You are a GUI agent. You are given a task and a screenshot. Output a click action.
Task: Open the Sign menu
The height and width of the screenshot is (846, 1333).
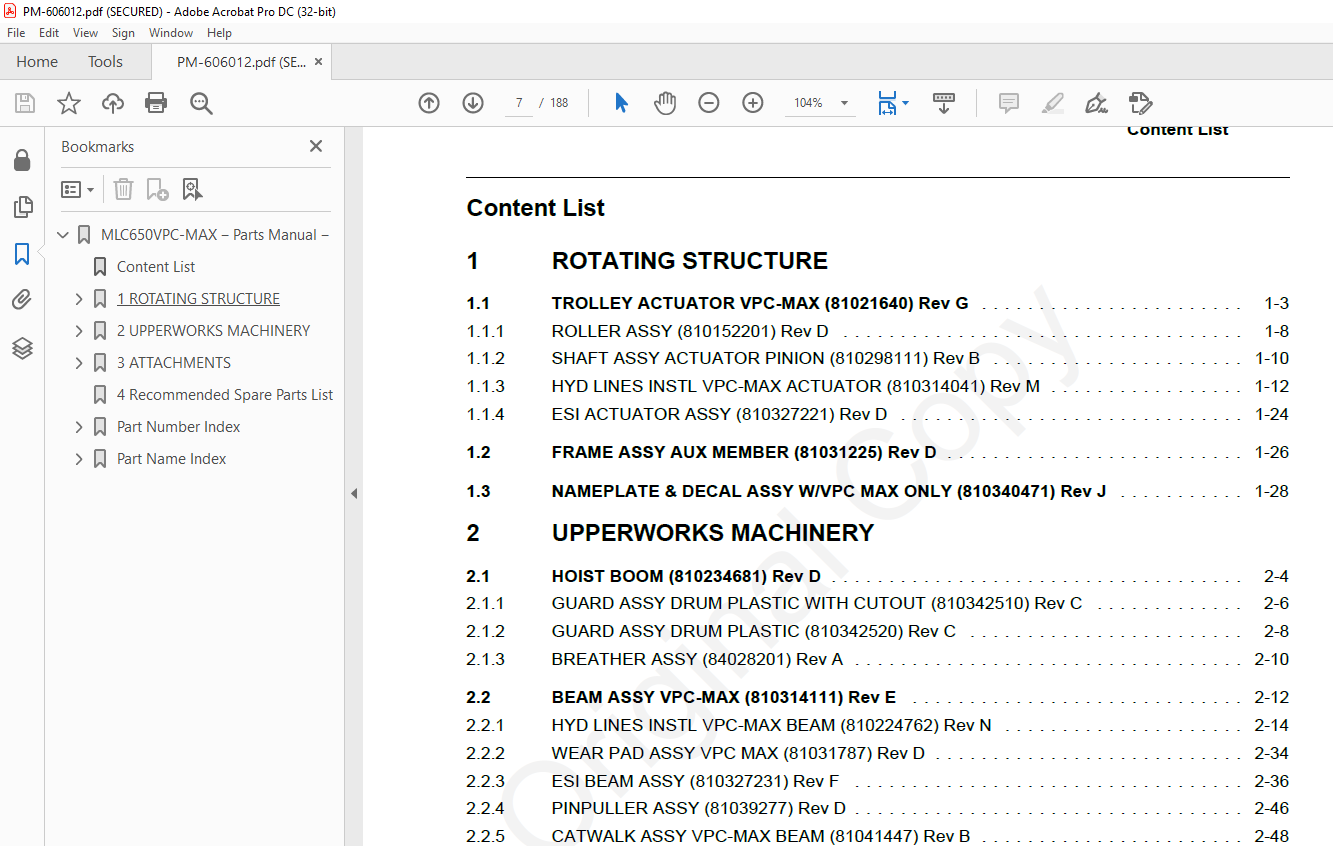click(x=123, y=33)
